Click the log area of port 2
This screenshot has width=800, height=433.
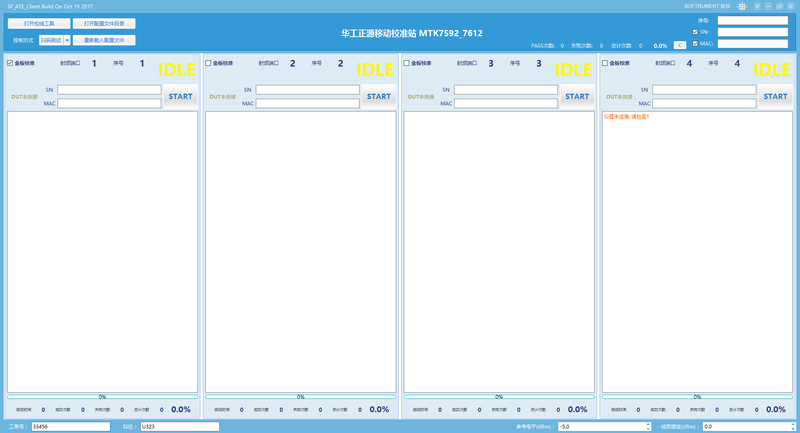pyautogui.click(x=301, y=252)
